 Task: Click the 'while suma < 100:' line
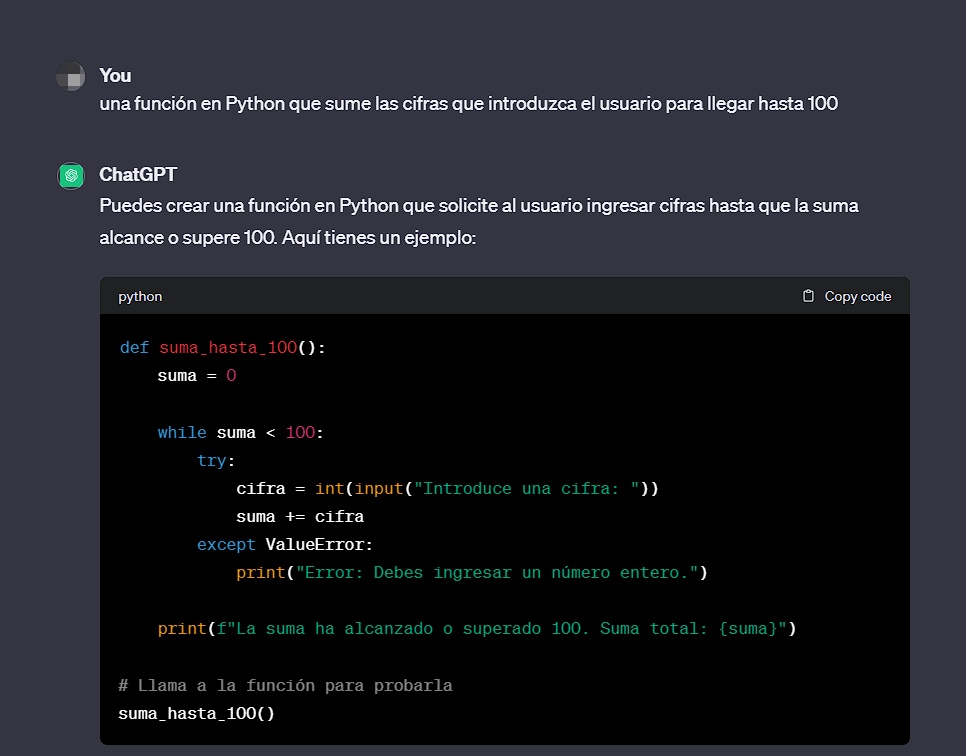point(240,433)
